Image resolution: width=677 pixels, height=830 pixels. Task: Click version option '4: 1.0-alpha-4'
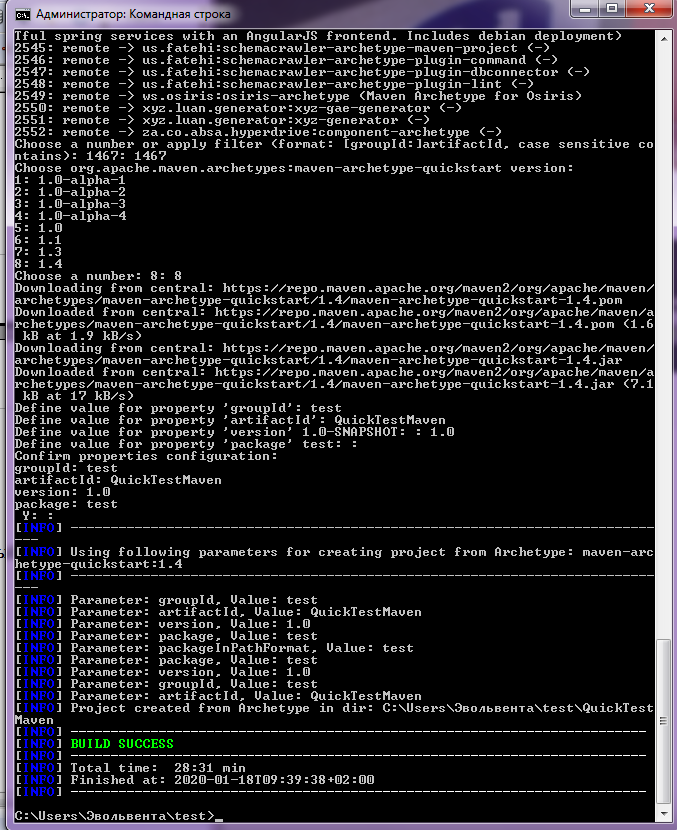pos(70,216)
